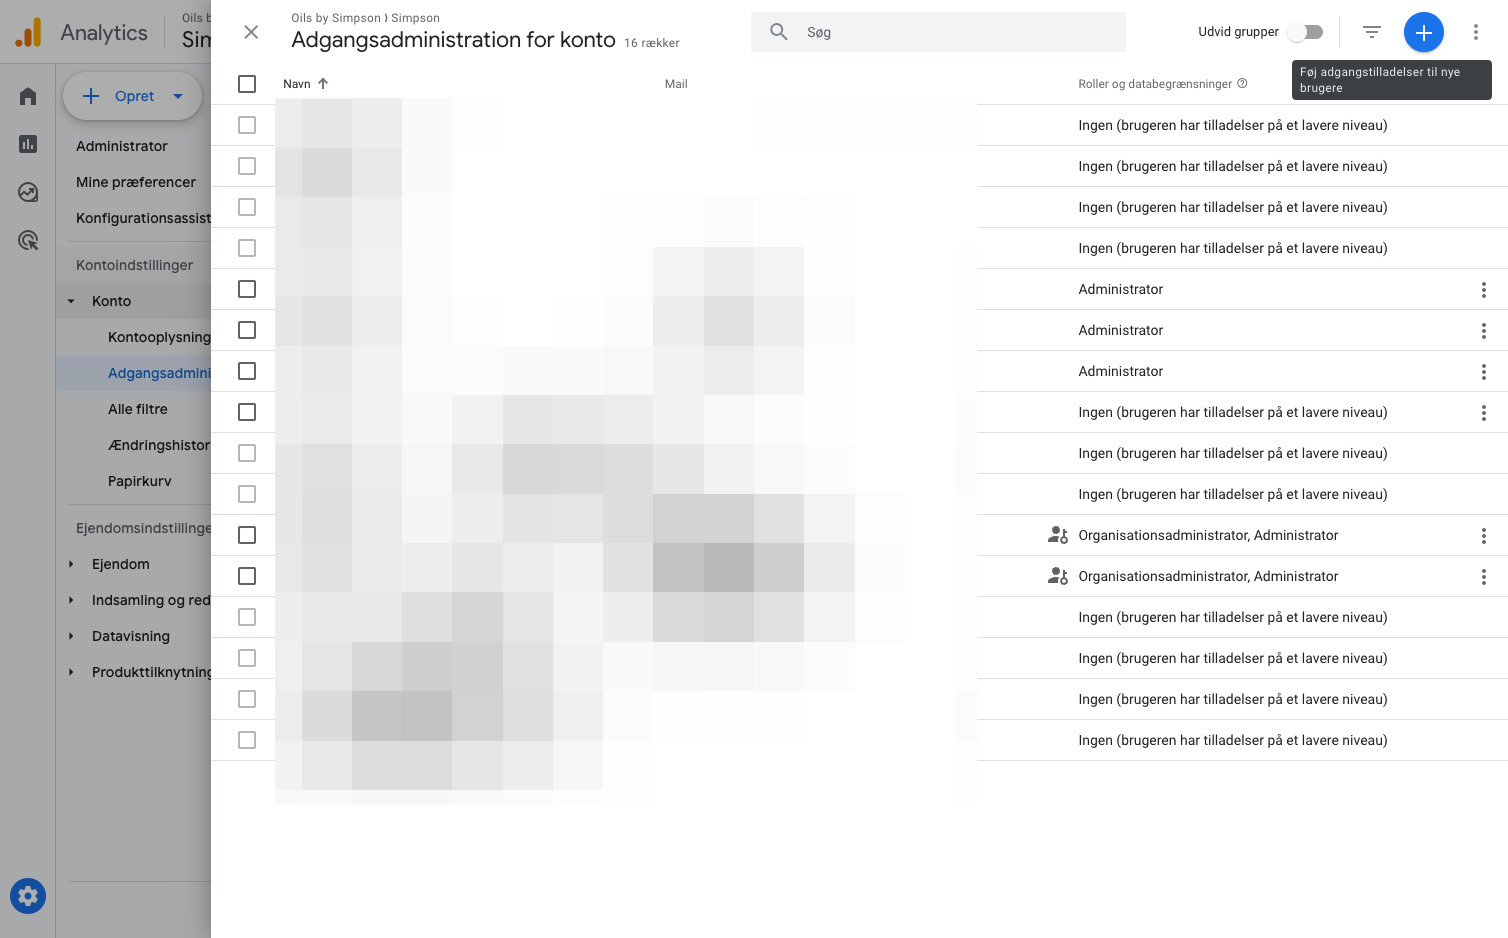Viewport: 1508px width, 938px height.
Task: Collapse the Konto tree section
Action: [x=71, y=301]
